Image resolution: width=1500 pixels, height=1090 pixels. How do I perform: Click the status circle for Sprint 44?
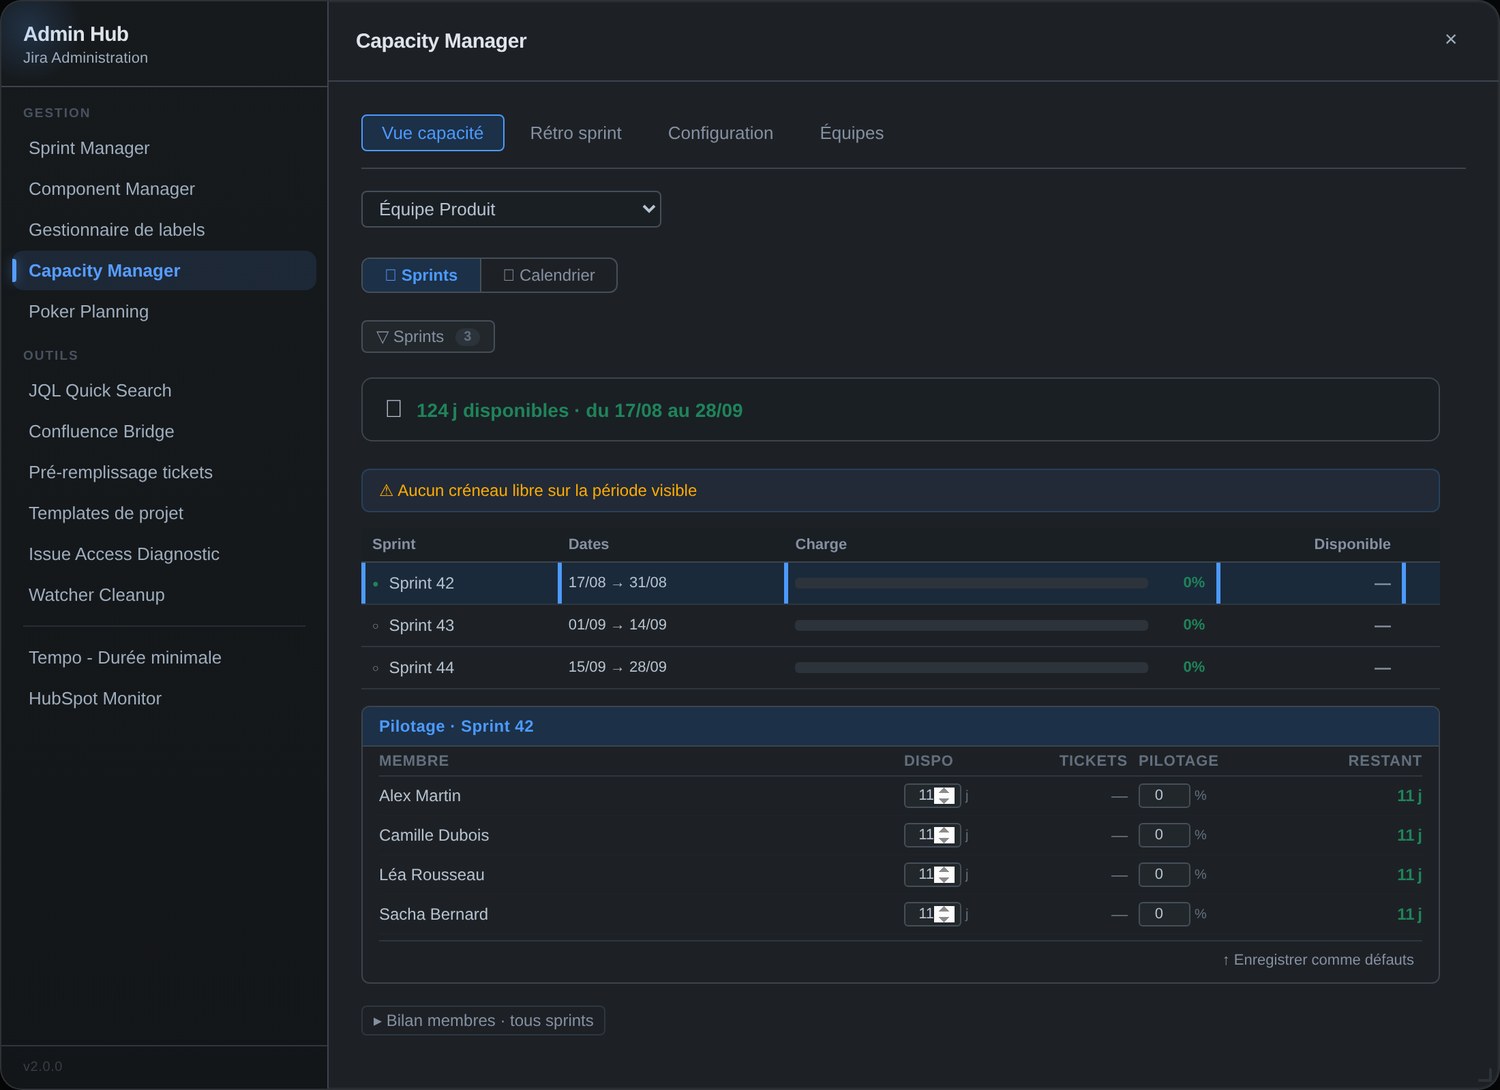point(376,668)
